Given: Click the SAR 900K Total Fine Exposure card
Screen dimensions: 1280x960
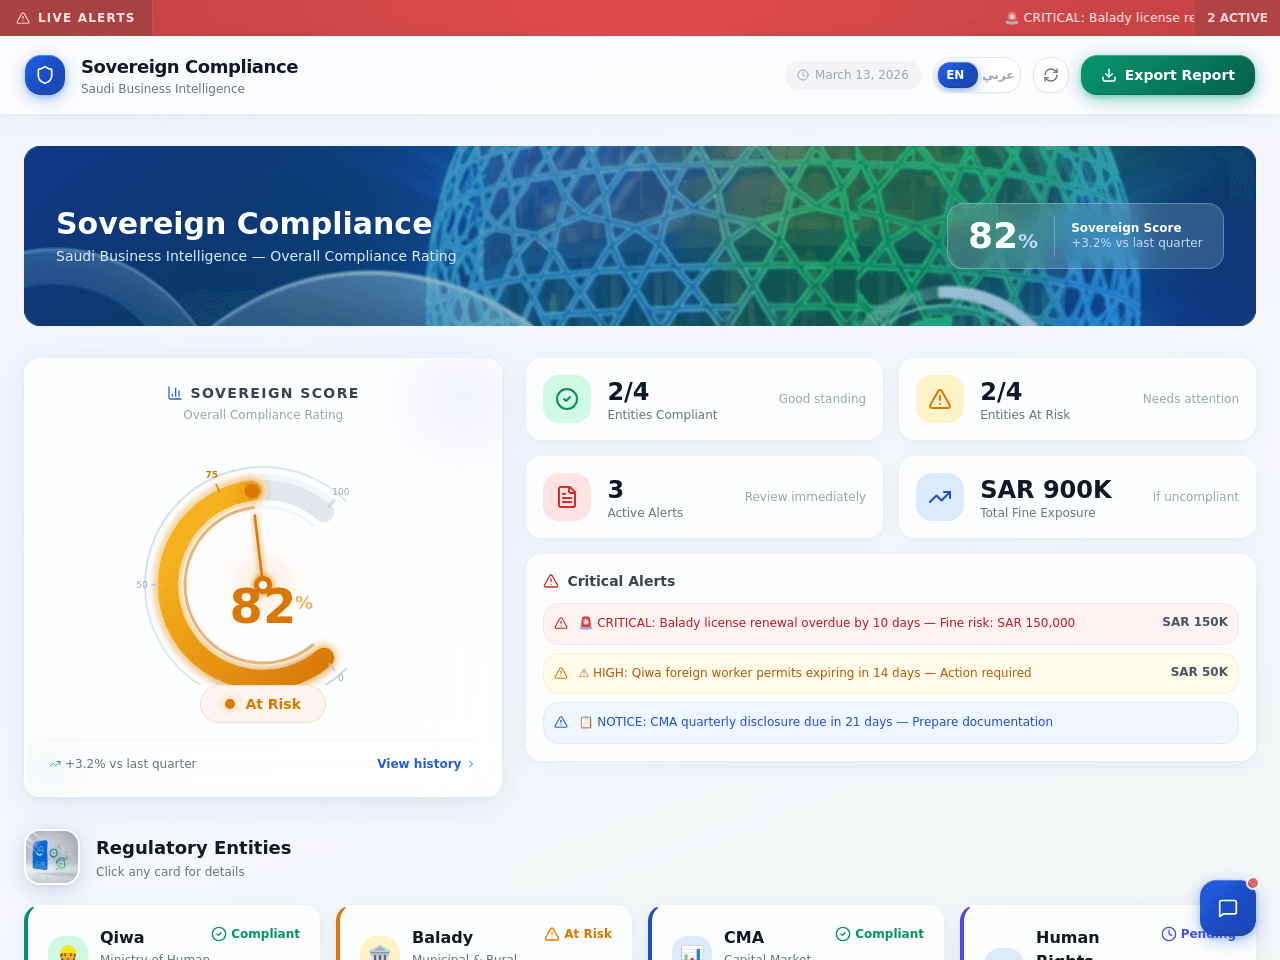Looking at the screenshot, I should click(x=1077, y=497).
